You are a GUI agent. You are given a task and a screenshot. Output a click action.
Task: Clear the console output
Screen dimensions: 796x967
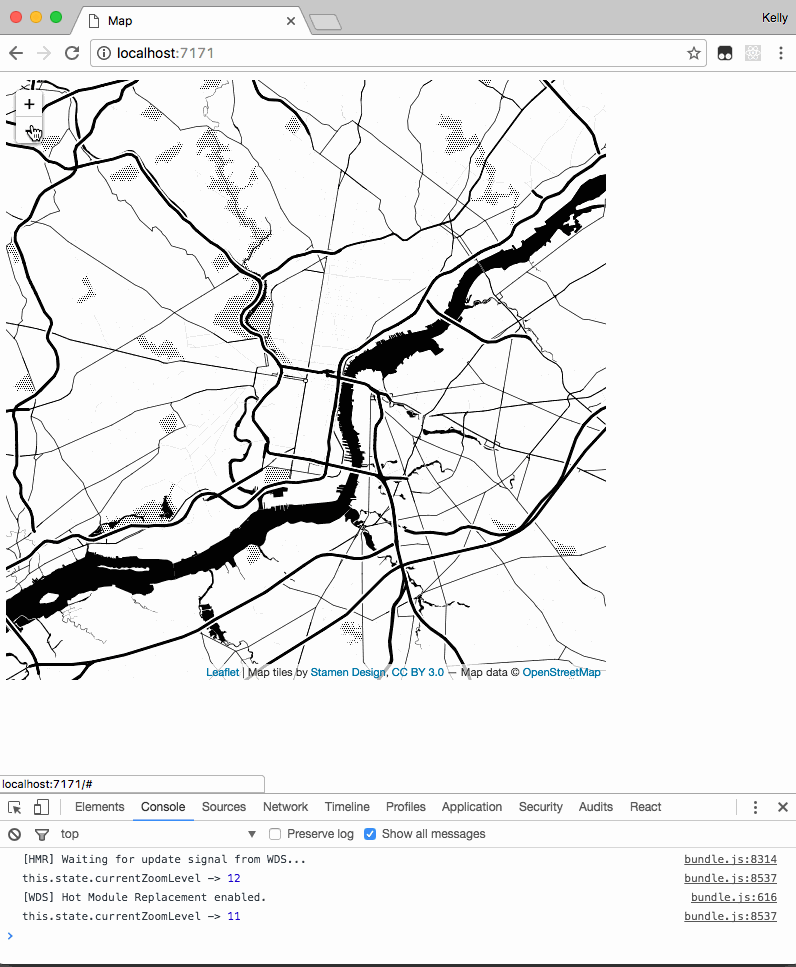tap(15, 834)
